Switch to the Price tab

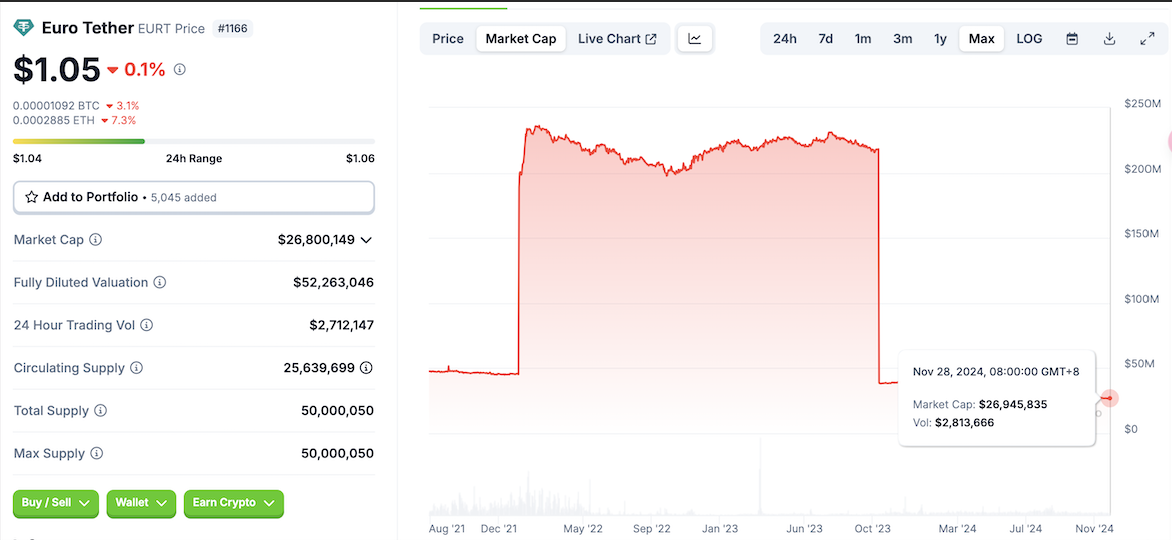coord(448,39)
